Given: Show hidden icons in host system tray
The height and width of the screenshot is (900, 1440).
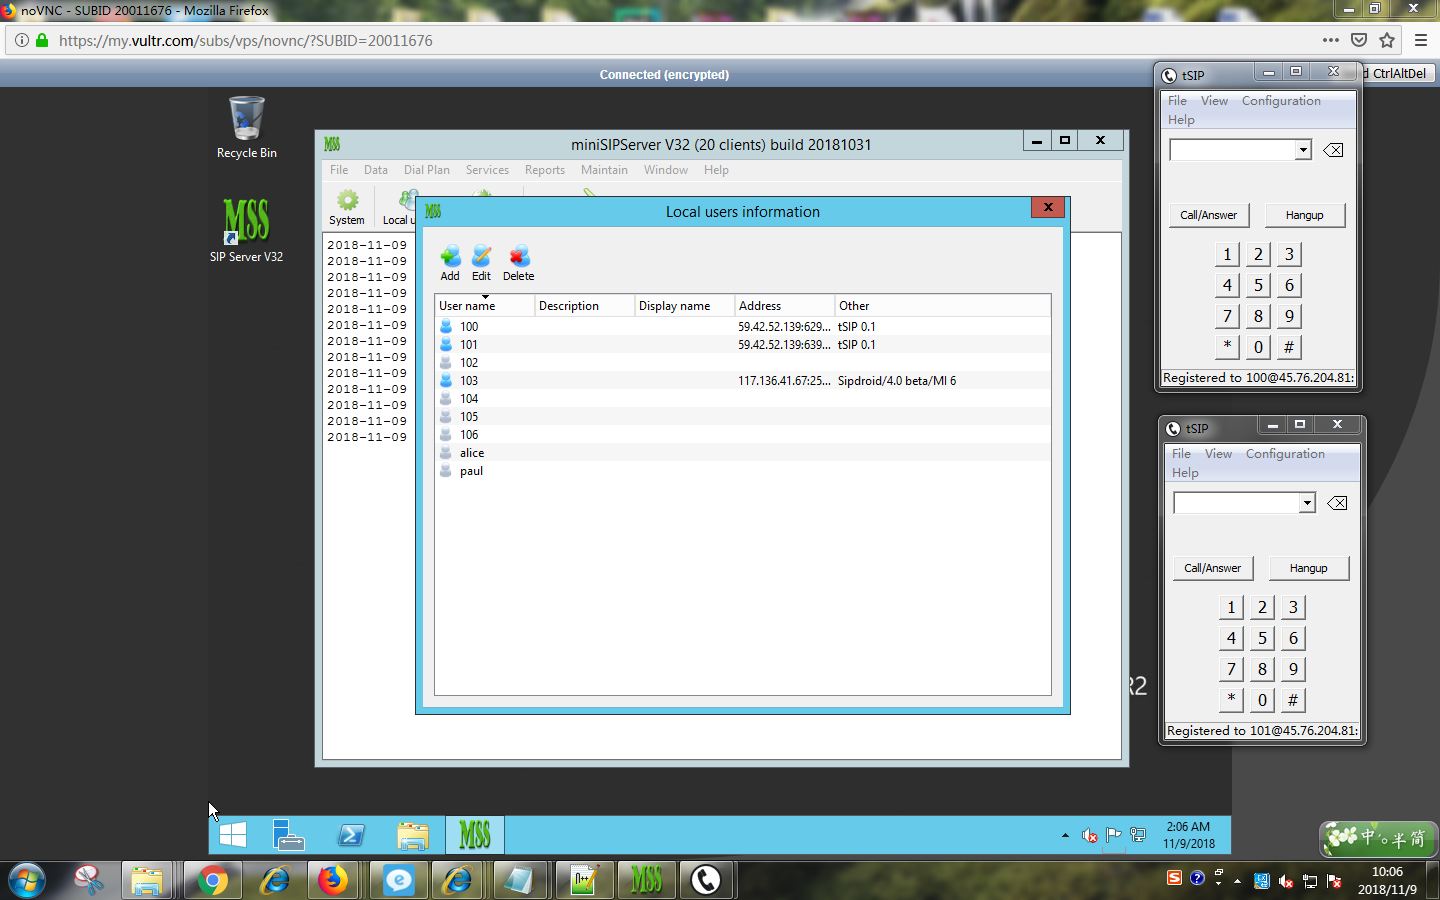Looking at the screenshot, I should (1238, 881).
